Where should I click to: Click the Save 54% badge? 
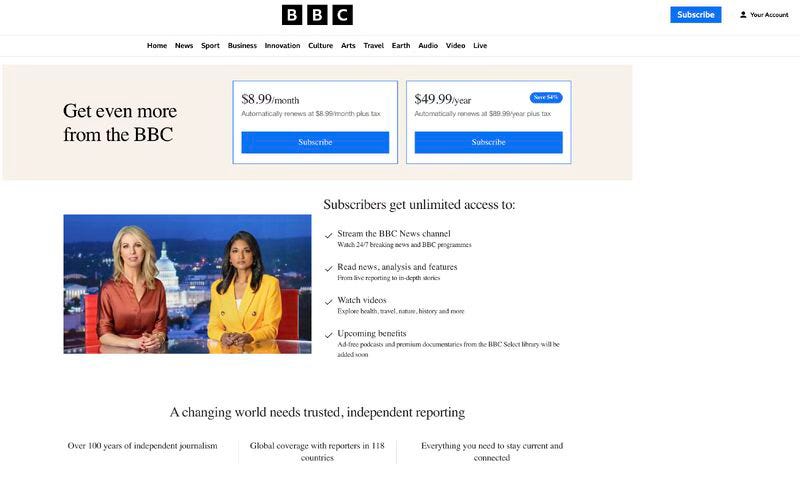[546, 97]
